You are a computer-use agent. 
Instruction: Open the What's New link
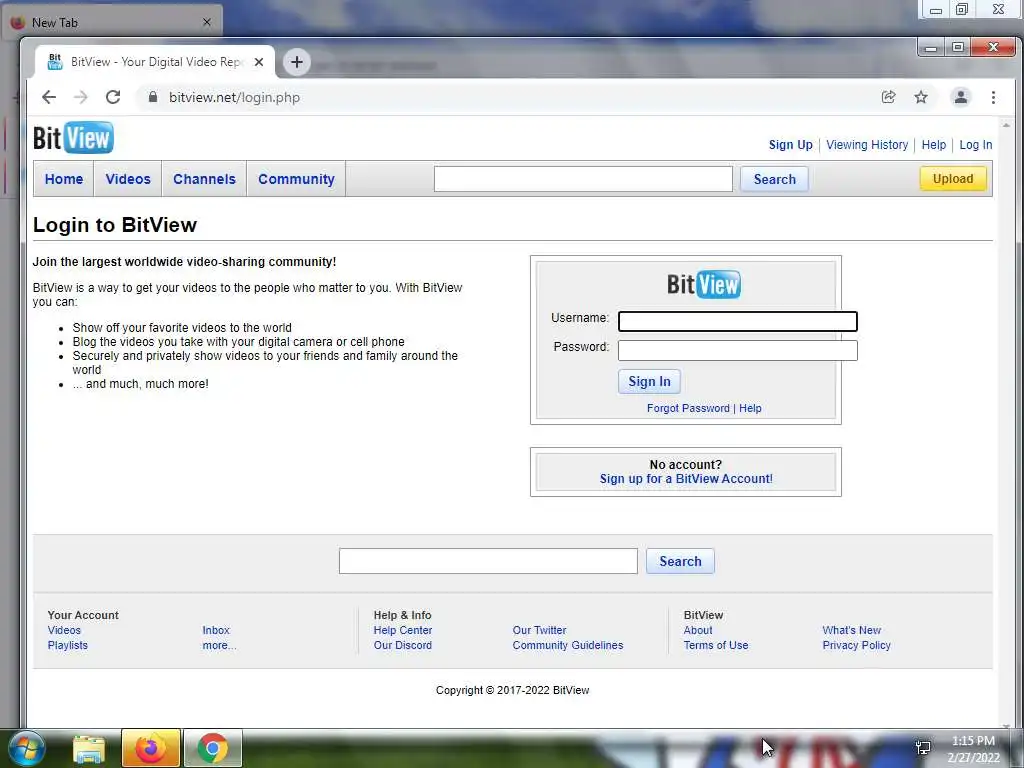click(x=852, y=630)
